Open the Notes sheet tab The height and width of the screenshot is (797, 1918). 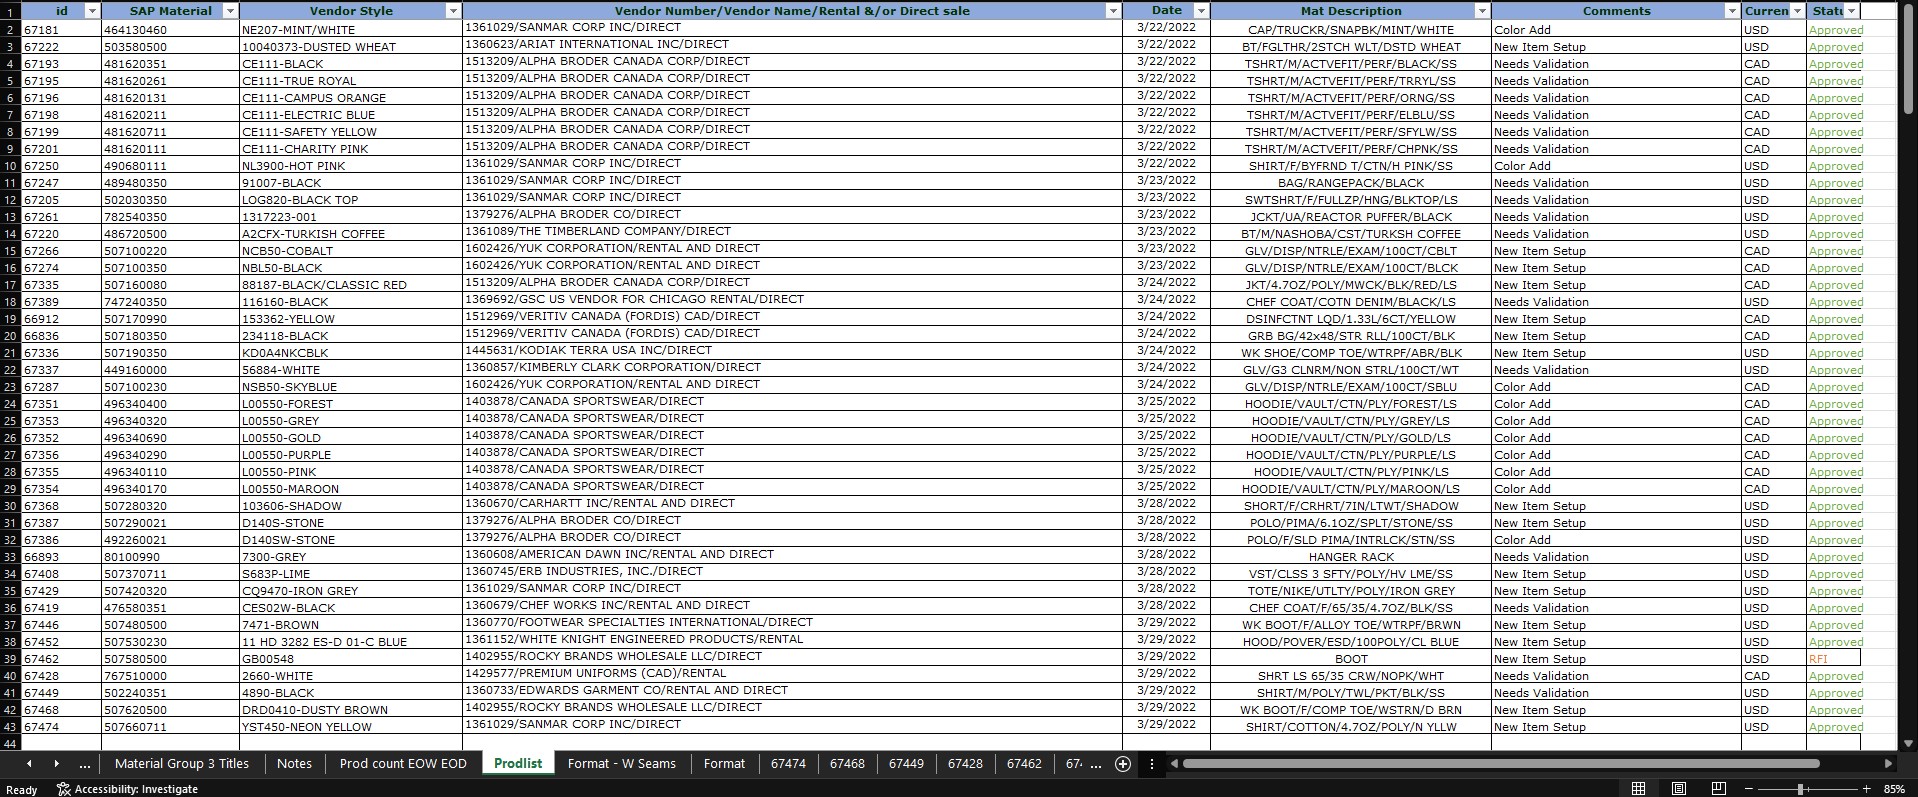click(x=294, y=763)
